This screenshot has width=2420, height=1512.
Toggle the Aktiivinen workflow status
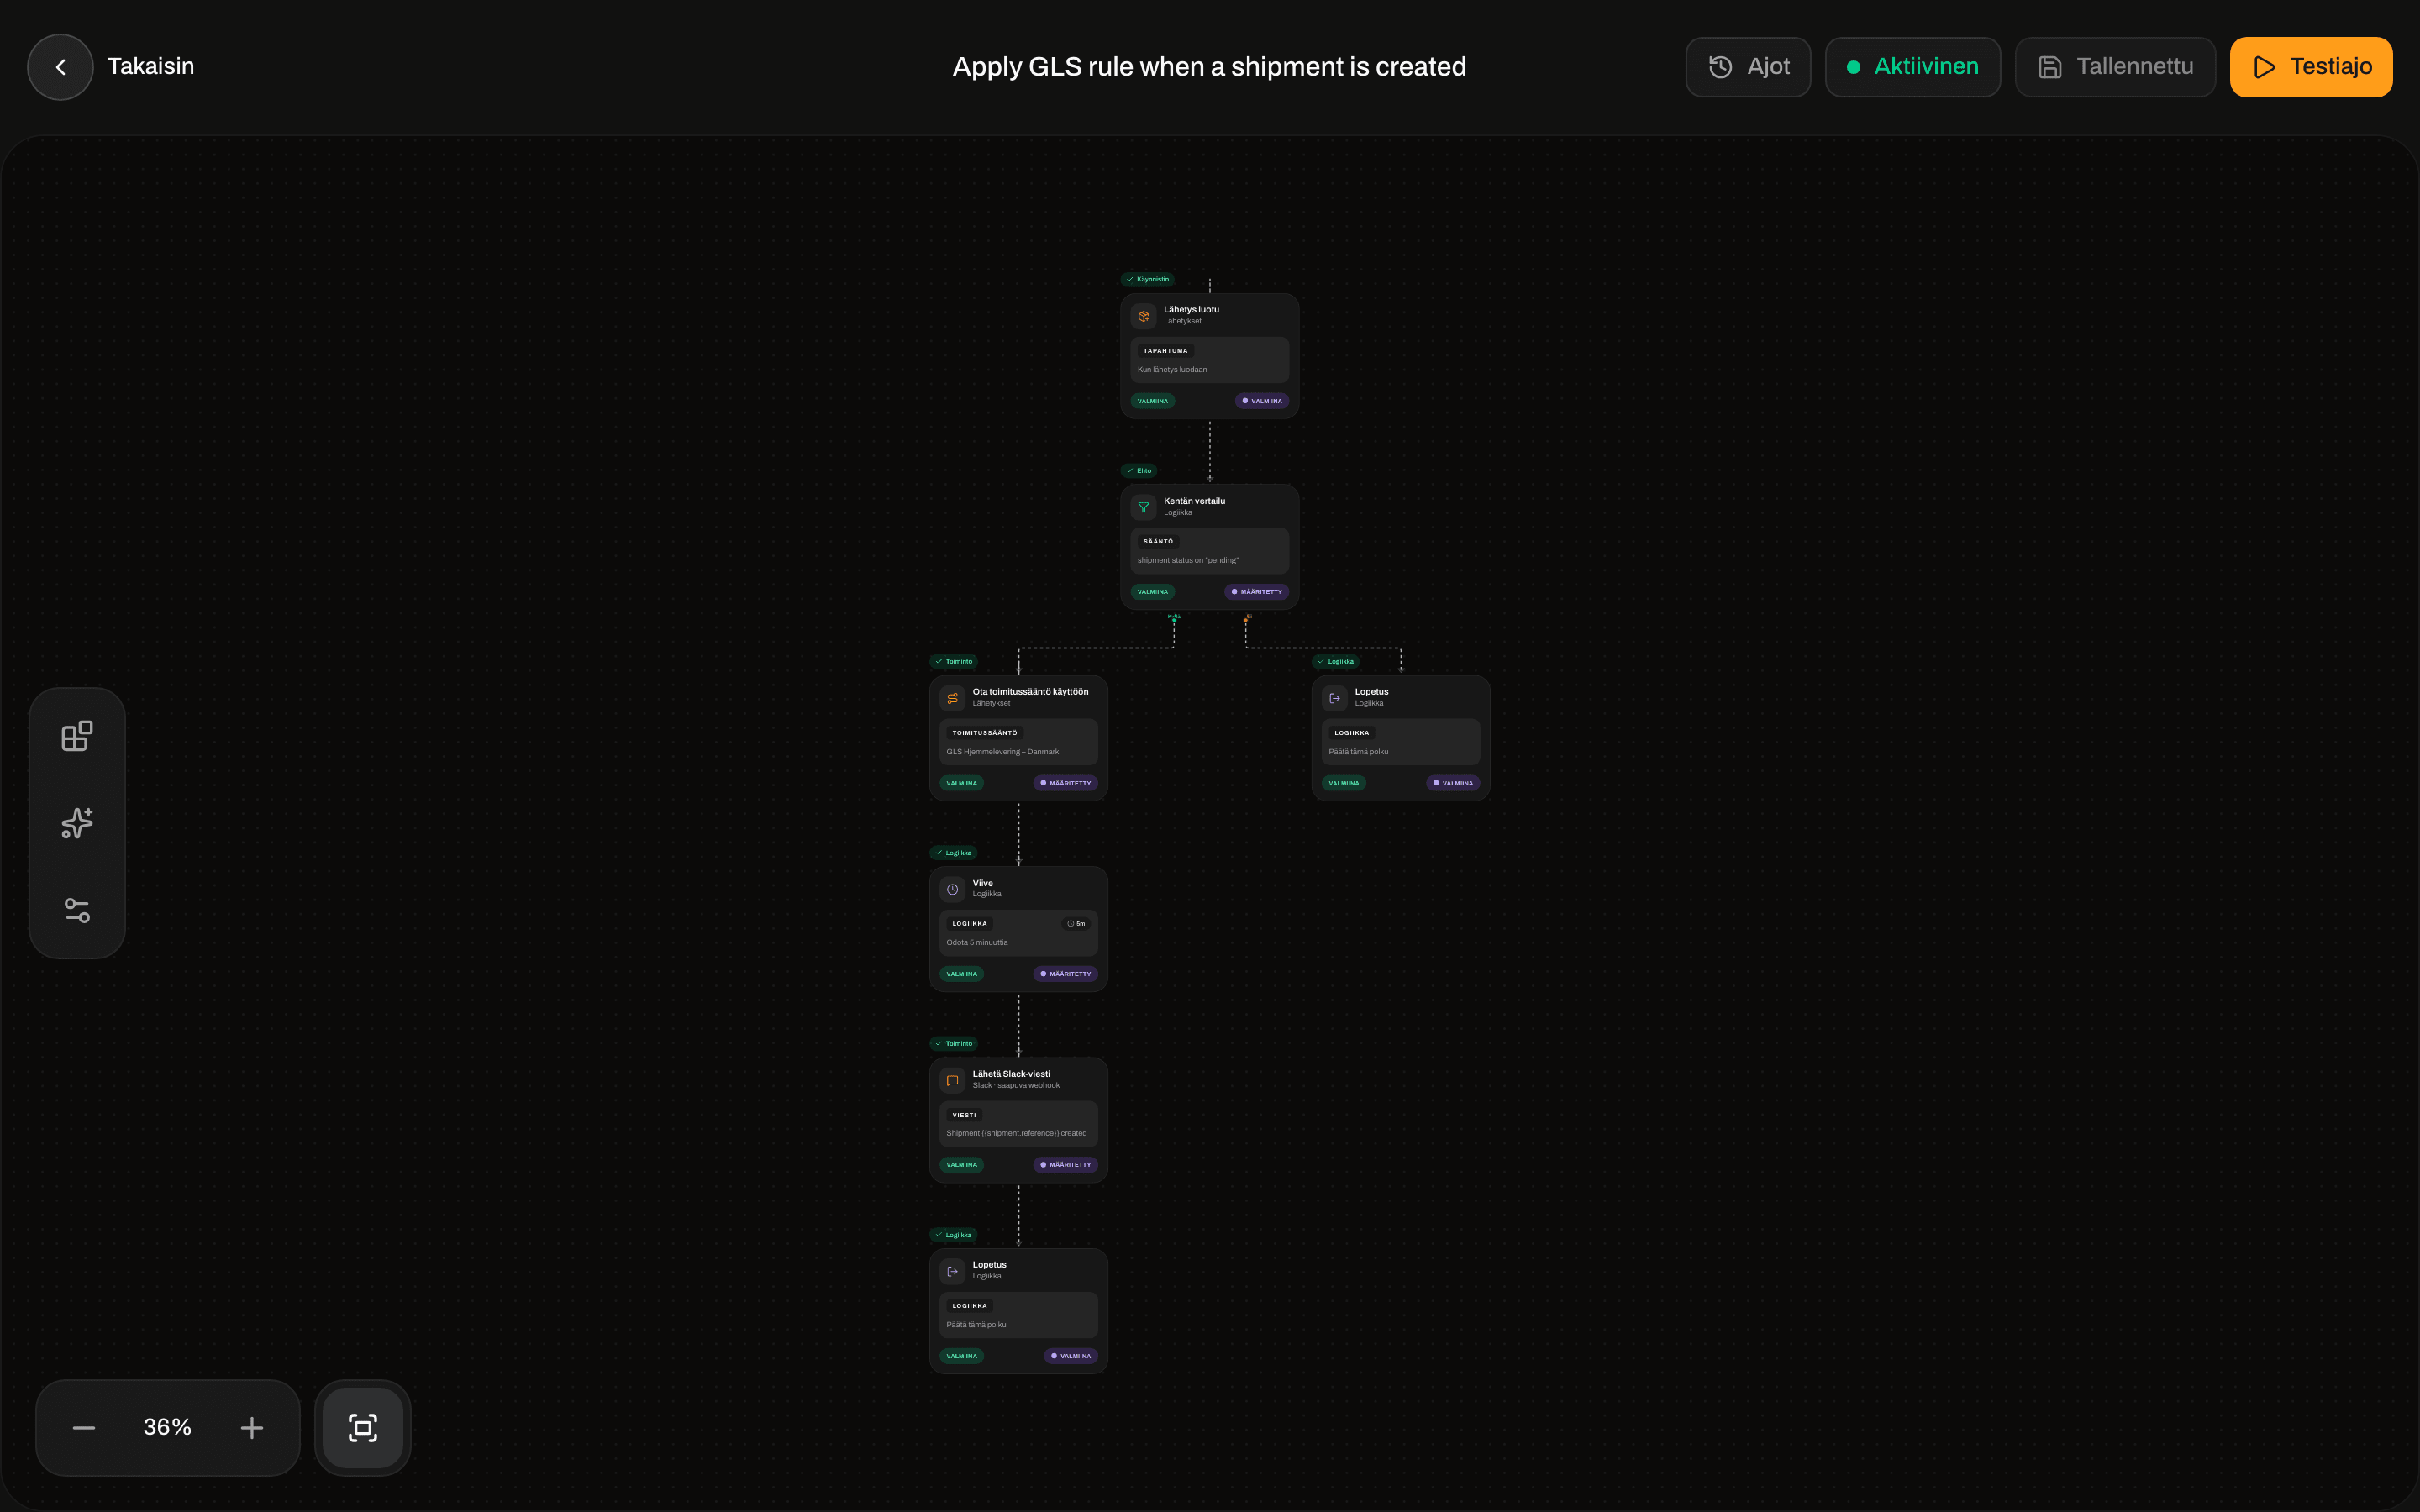pyautogui.click(x=1912, y=67)
